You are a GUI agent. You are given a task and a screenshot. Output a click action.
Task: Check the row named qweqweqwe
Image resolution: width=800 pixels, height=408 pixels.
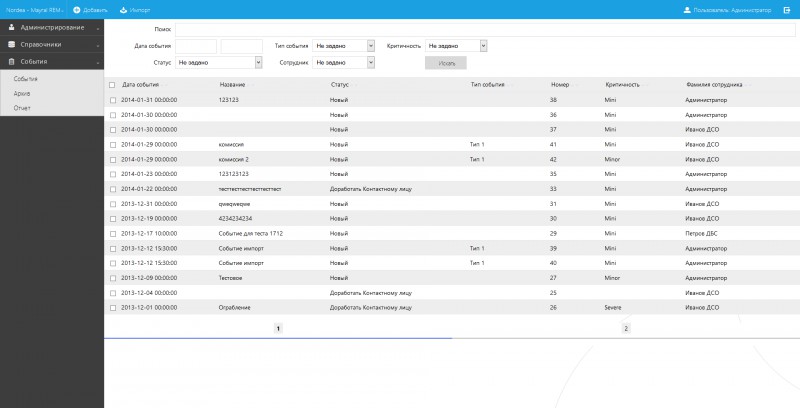(x=113, y=204)
